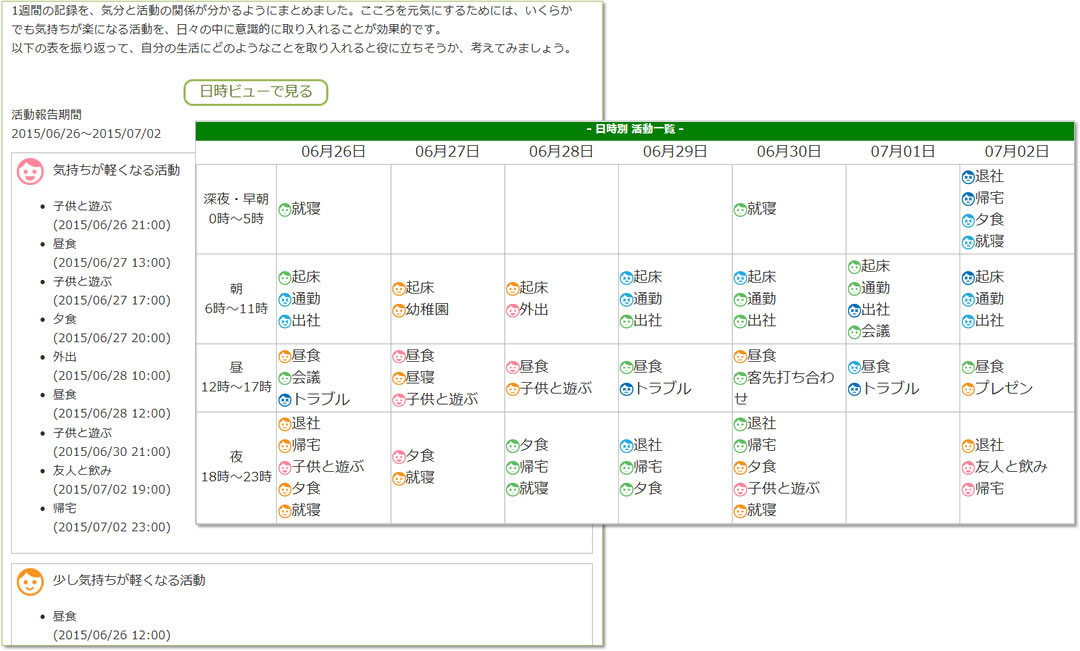This screenshot has height=651, width=1080.
Task: Click the 朝 6時〜11時 row label
Action: click(236, 299)
